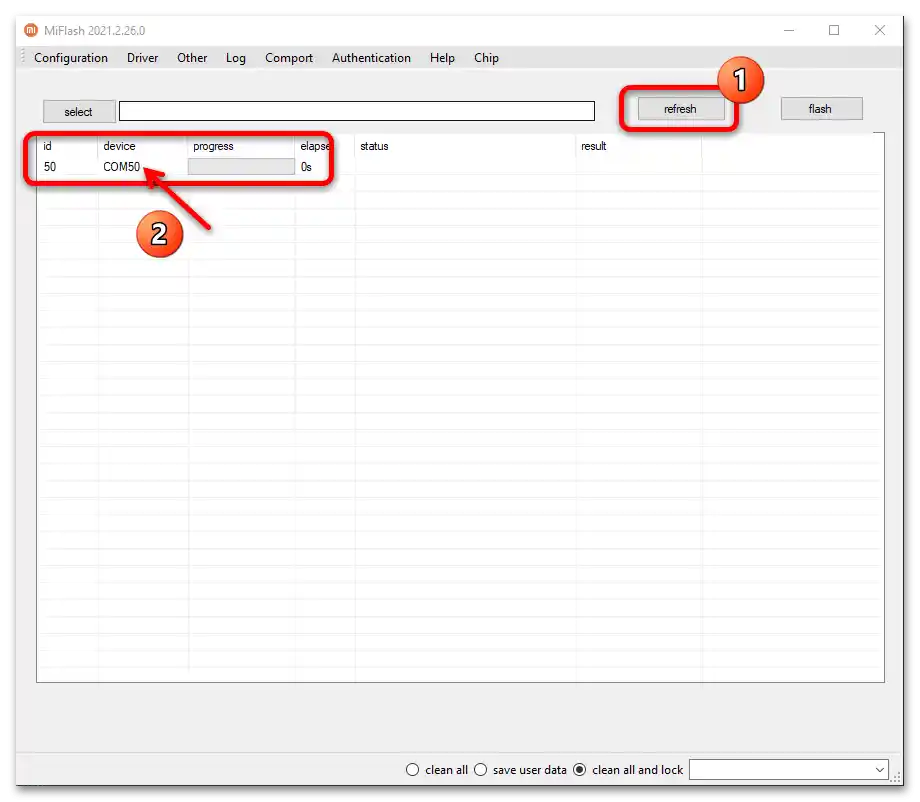Screen dimensions: 920x802
Task: Open the Chip menu
Action: coord(486,58)
